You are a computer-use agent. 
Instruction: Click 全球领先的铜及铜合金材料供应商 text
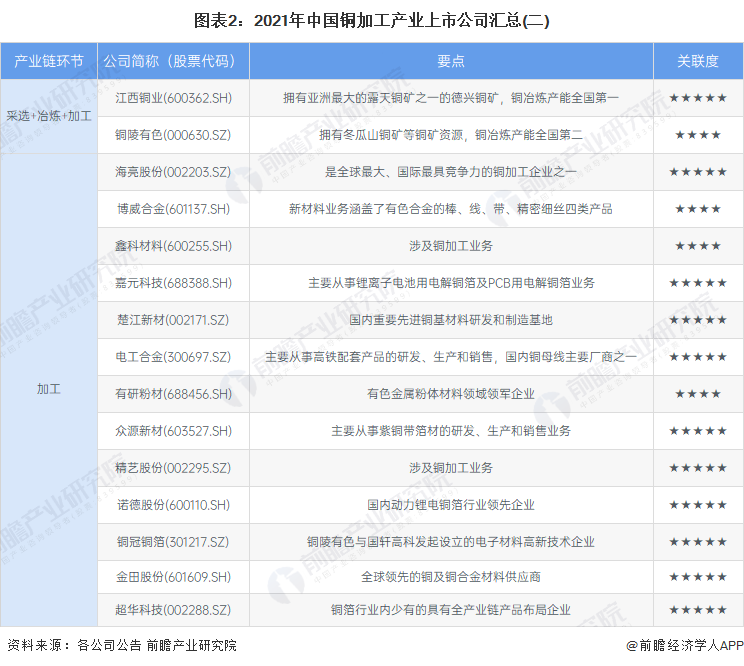pos(451,577)
